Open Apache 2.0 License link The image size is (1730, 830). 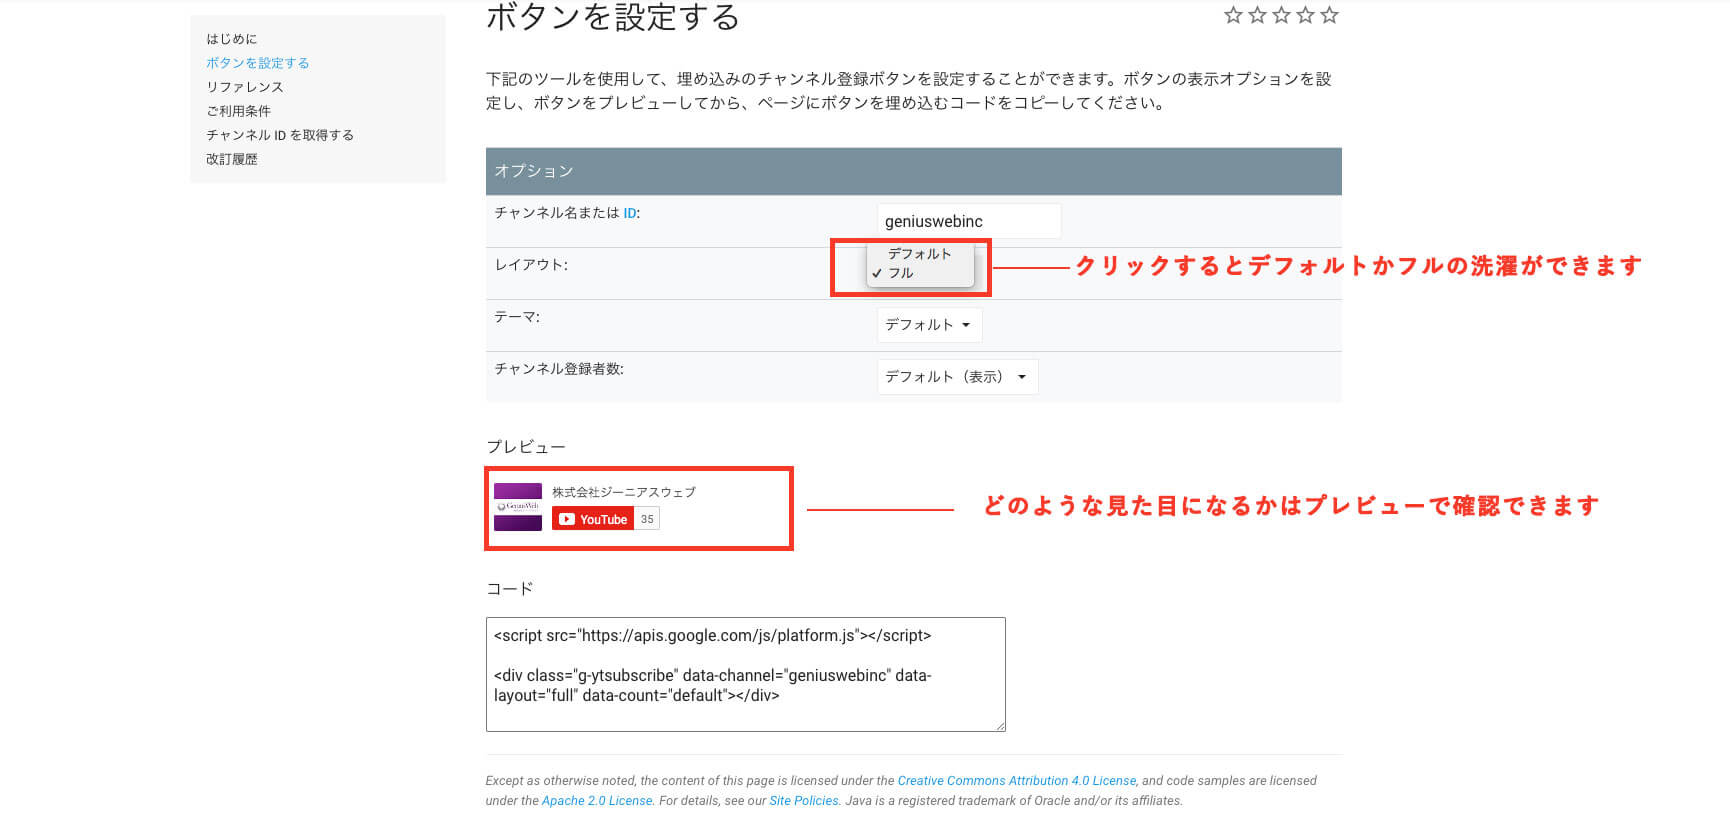(597, 801)
